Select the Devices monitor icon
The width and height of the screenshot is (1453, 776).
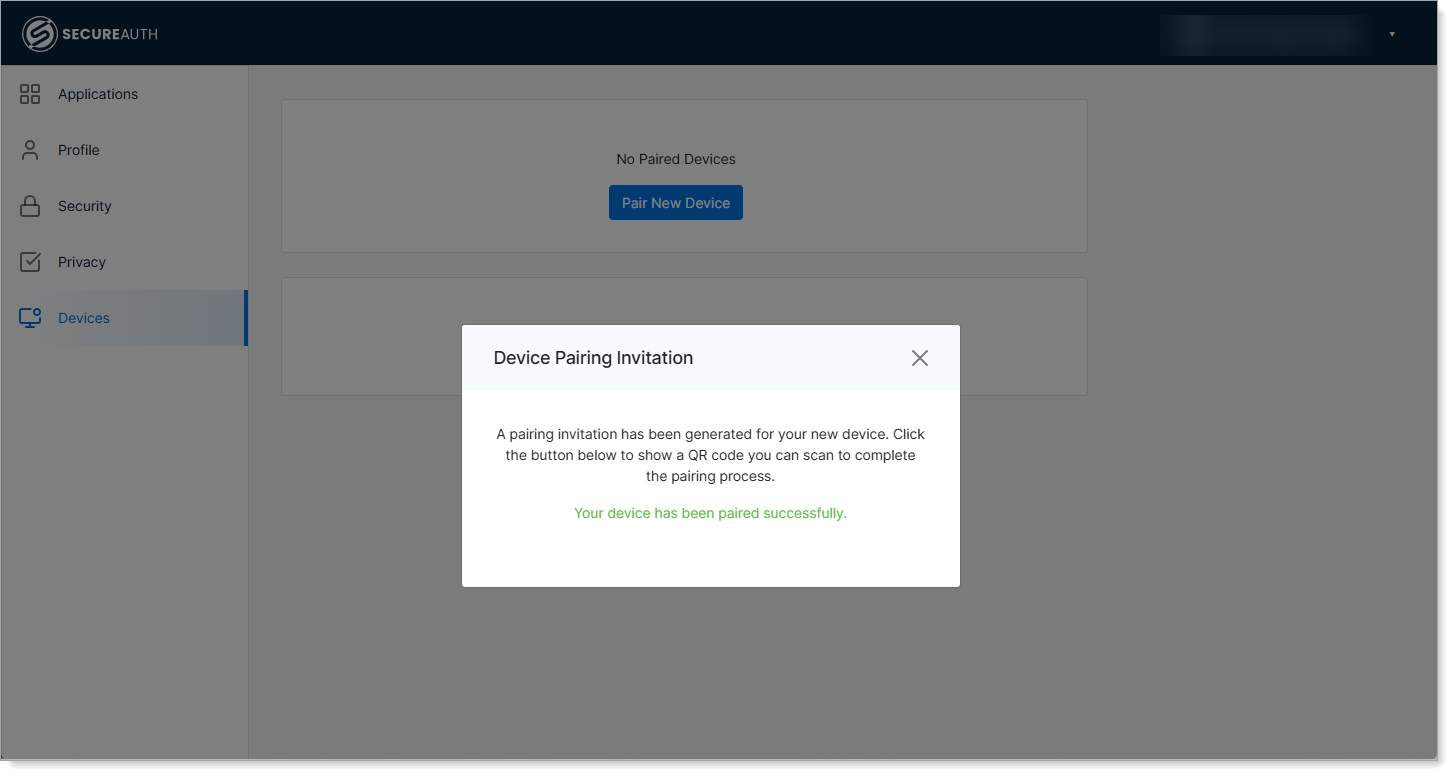pos(29,317)
